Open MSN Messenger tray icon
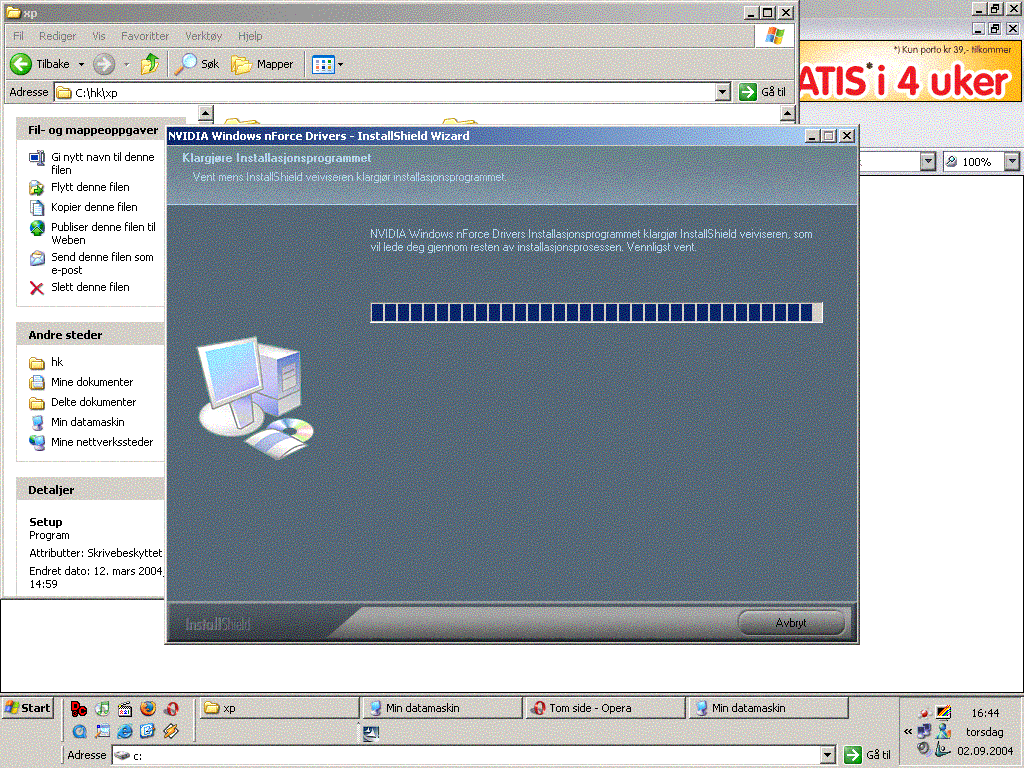This screenshot has width=1024, height=768. (944, 731)
